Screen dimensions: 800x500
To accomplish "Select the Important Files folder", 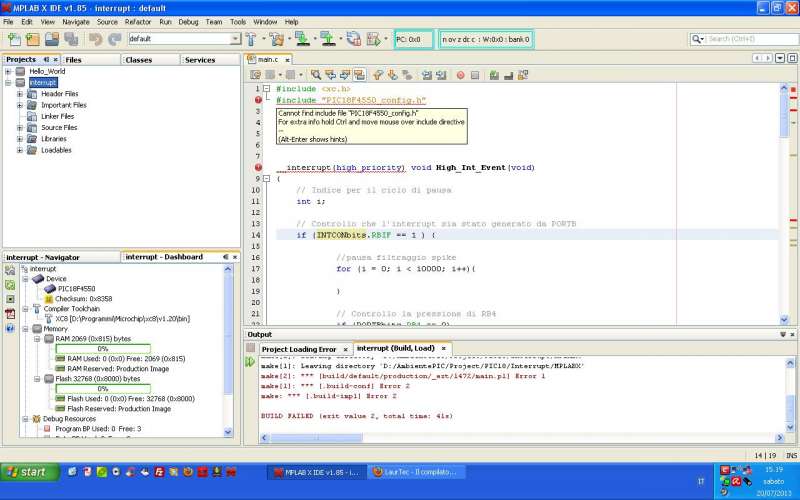I will coord(64,105).
